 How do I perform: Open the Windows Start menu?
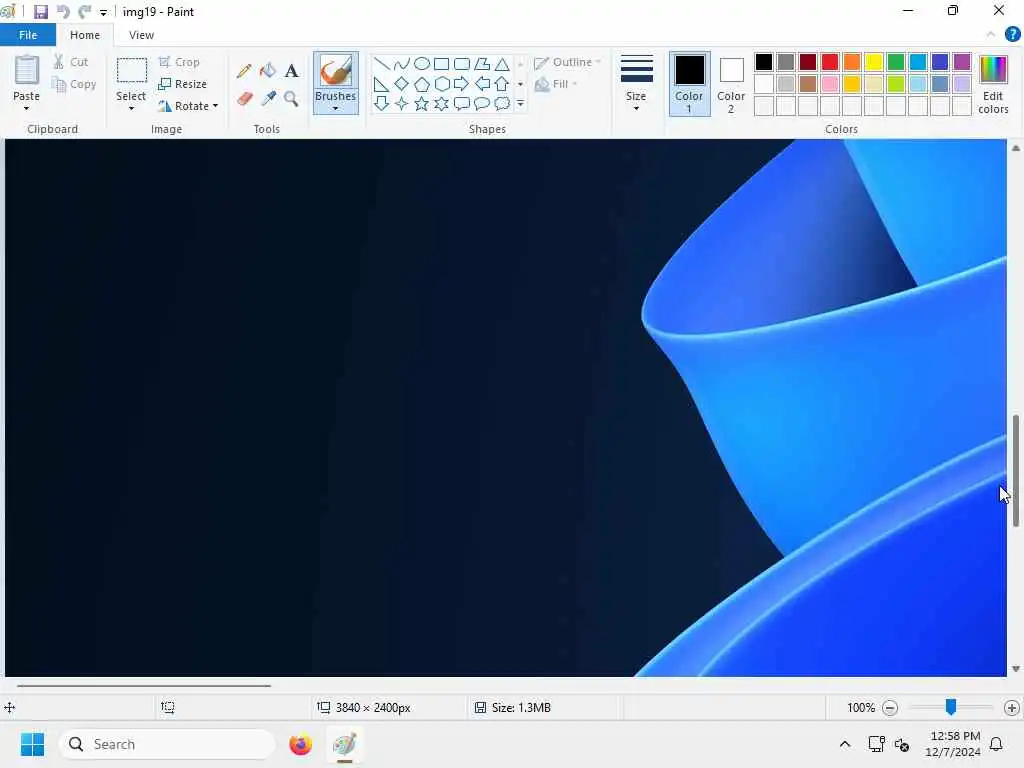click(32, 744)
